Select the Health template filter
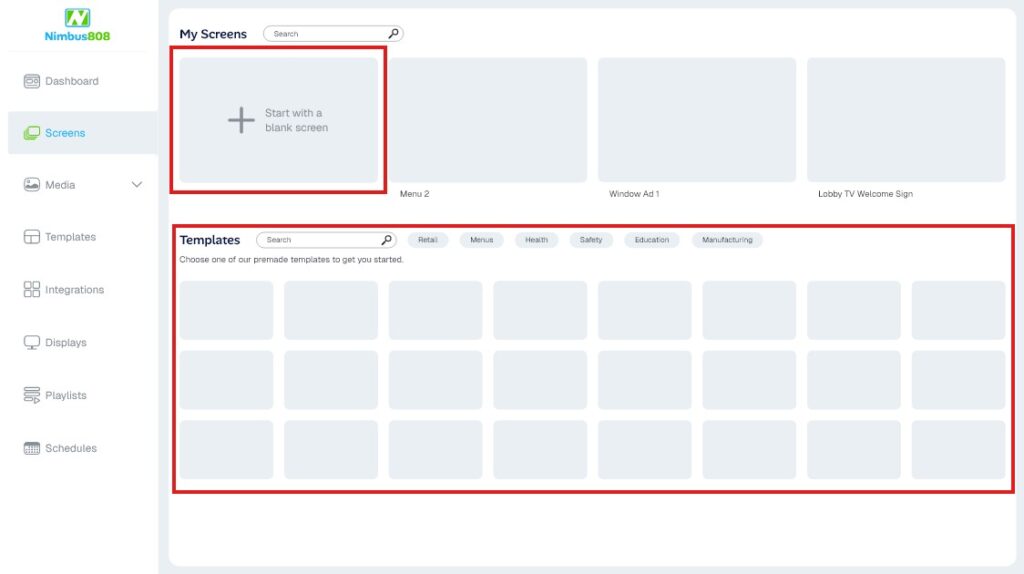1024x574 pixels. coord(536,240)
